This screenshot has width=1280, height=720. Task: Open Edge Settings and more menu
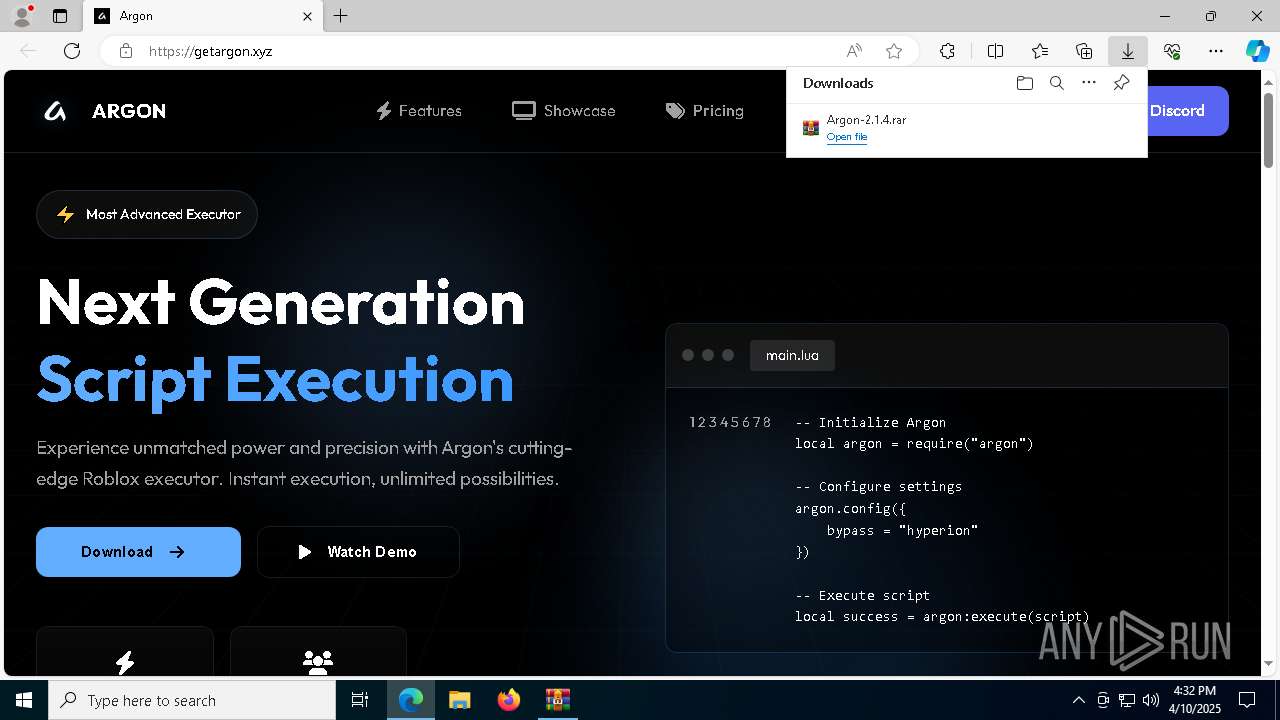[1216, 51]
